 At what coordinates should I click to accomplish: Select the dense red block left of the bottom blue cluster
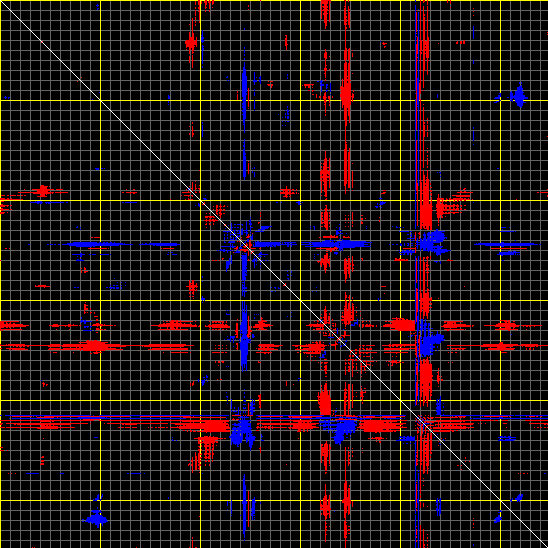210,426
